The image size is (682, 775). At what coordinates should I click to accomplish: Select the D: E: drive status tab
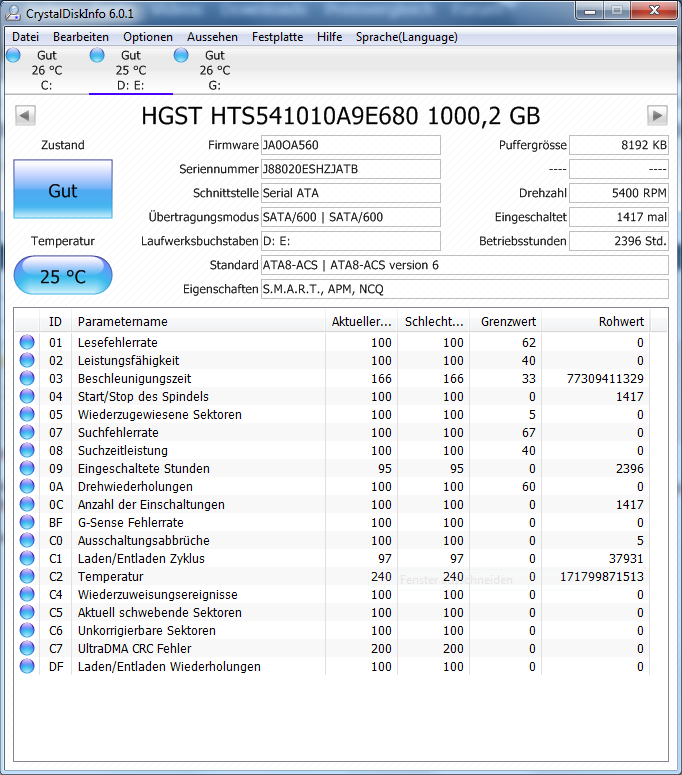[x=130, y=70]
